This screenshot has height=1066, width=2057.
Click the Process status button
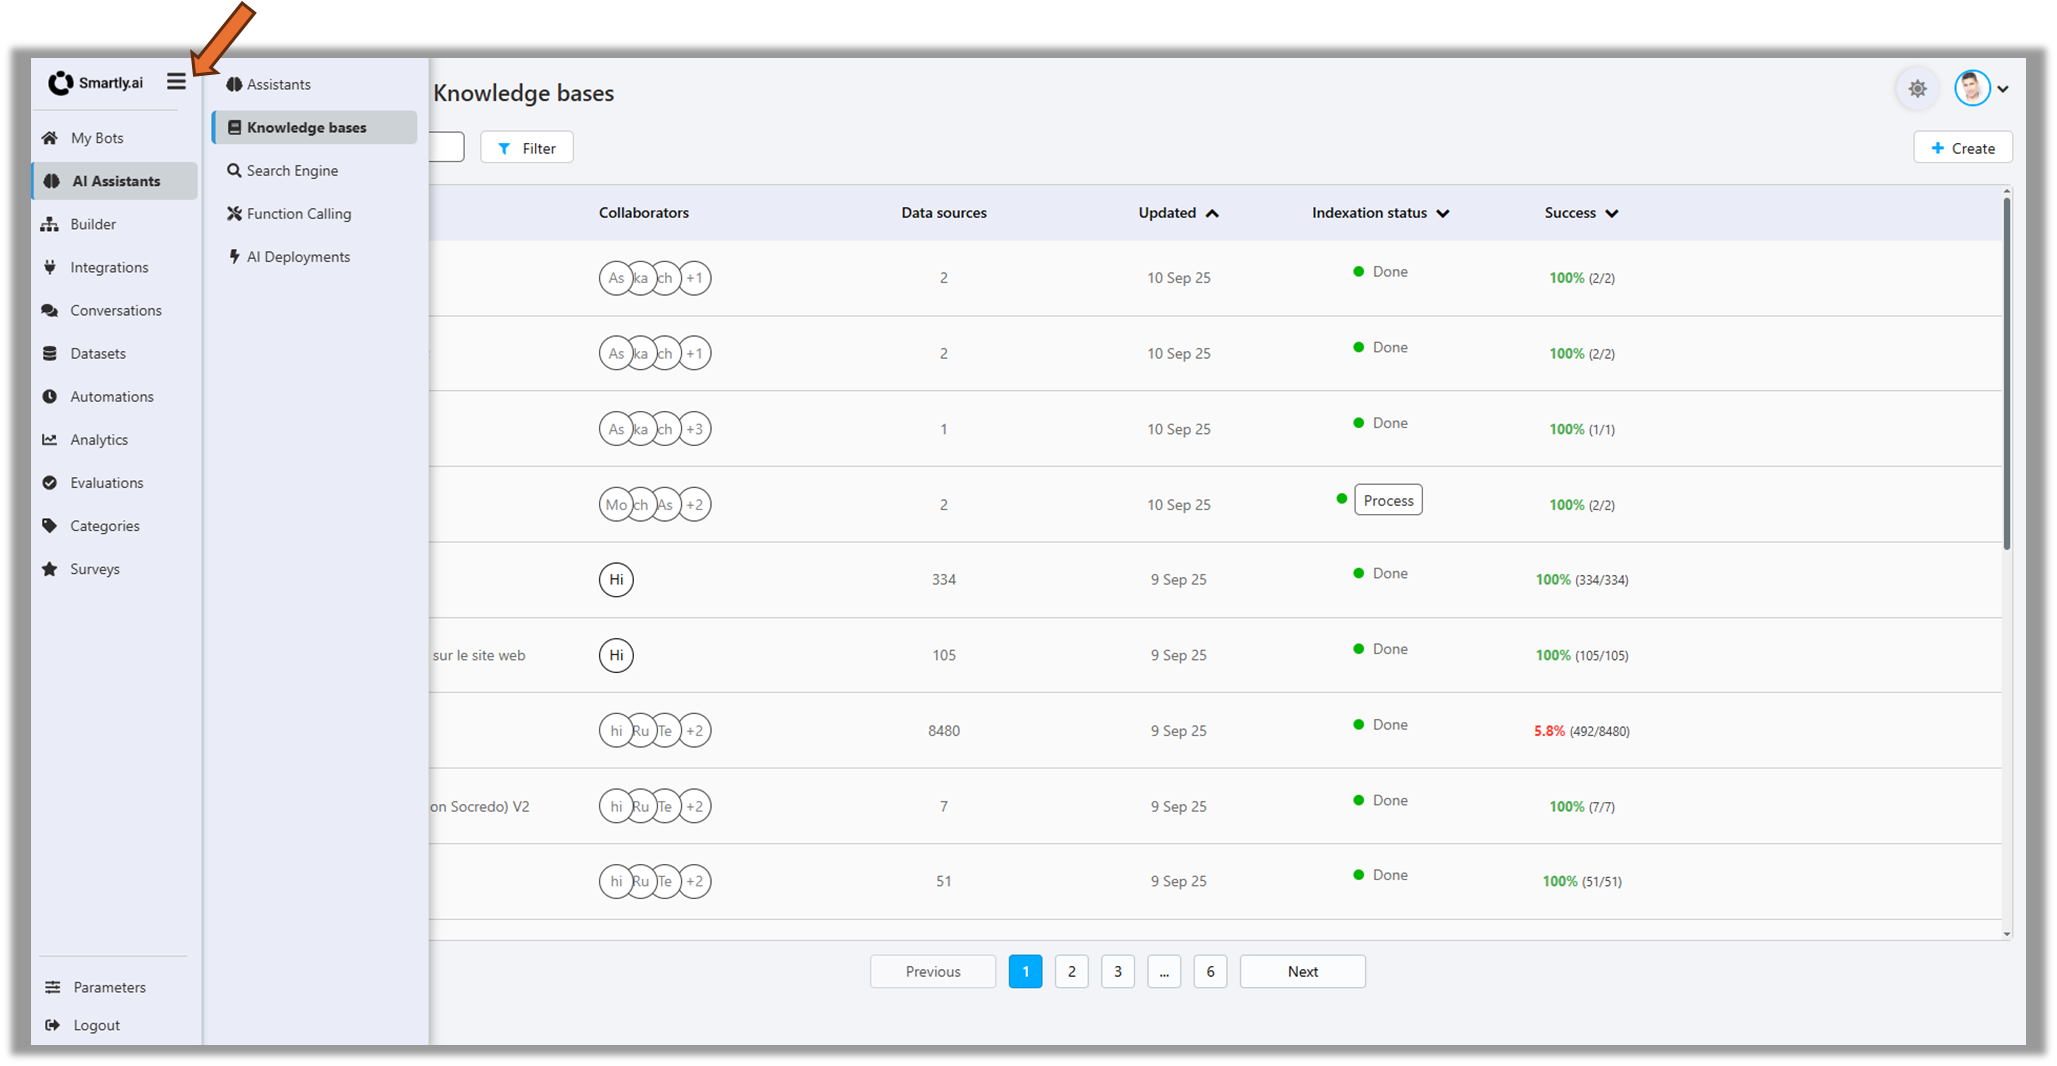pyautogui.click(x=1388, y=500)
